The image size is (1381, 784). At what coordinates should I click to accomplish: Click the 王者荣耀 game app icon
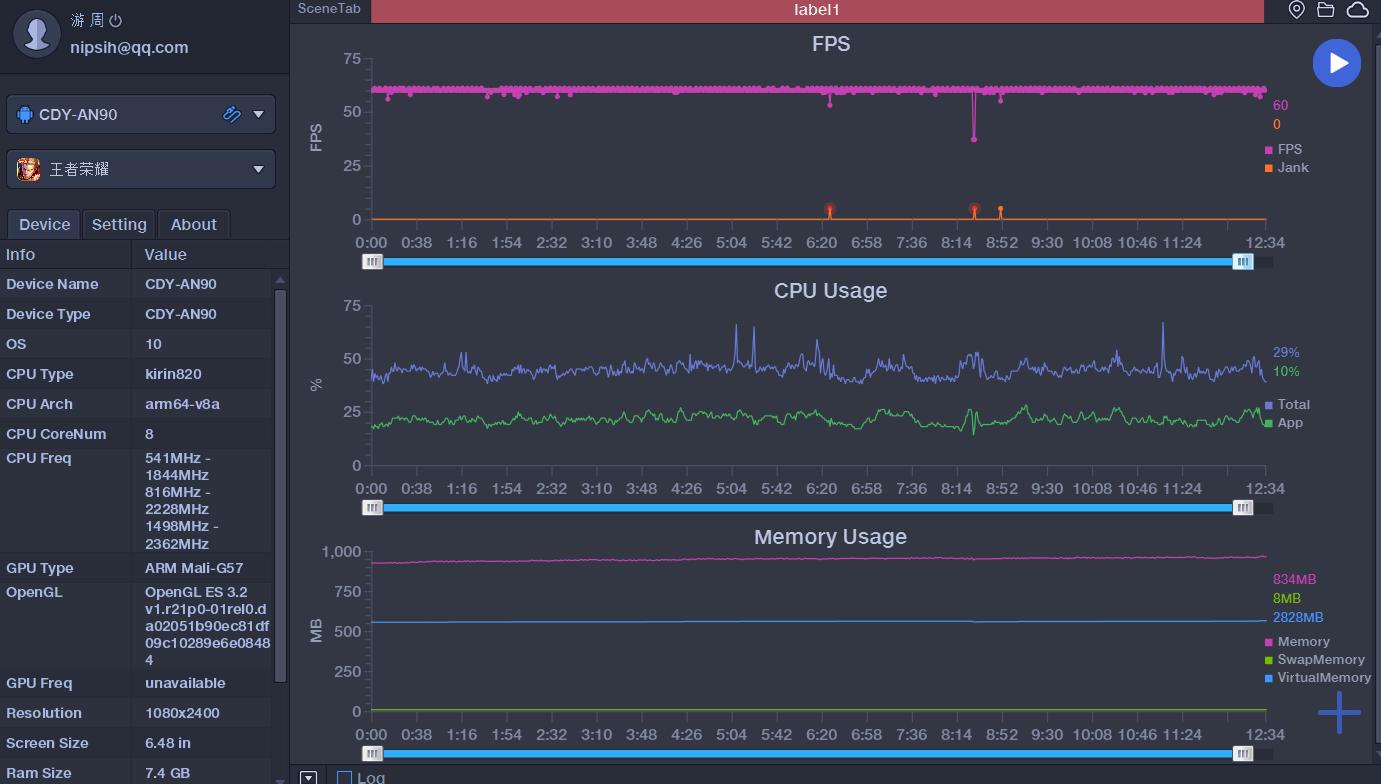coord(28,169)
